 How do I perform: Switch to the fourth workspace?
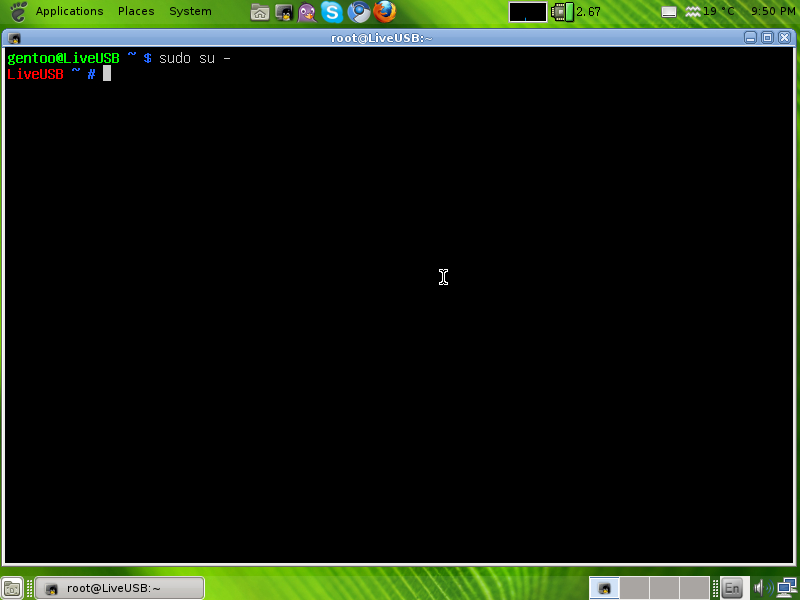click(x=694, y=588)
